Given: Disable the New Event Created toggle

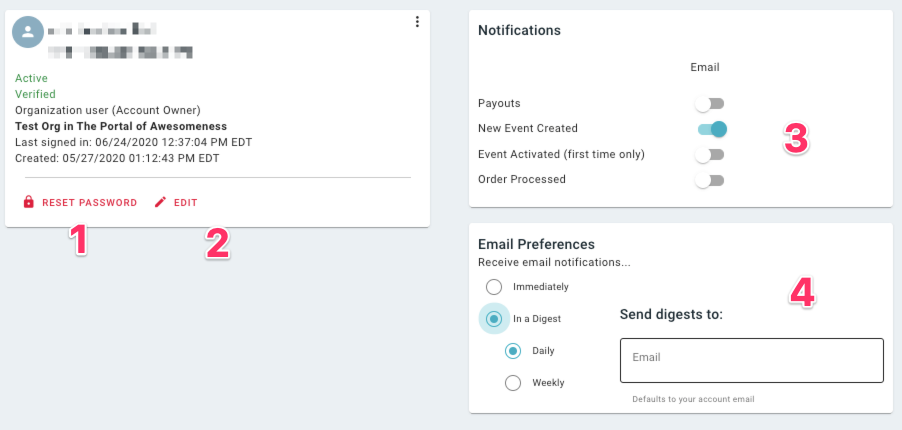Looking at the screenshot, I should tap(712, 129).
